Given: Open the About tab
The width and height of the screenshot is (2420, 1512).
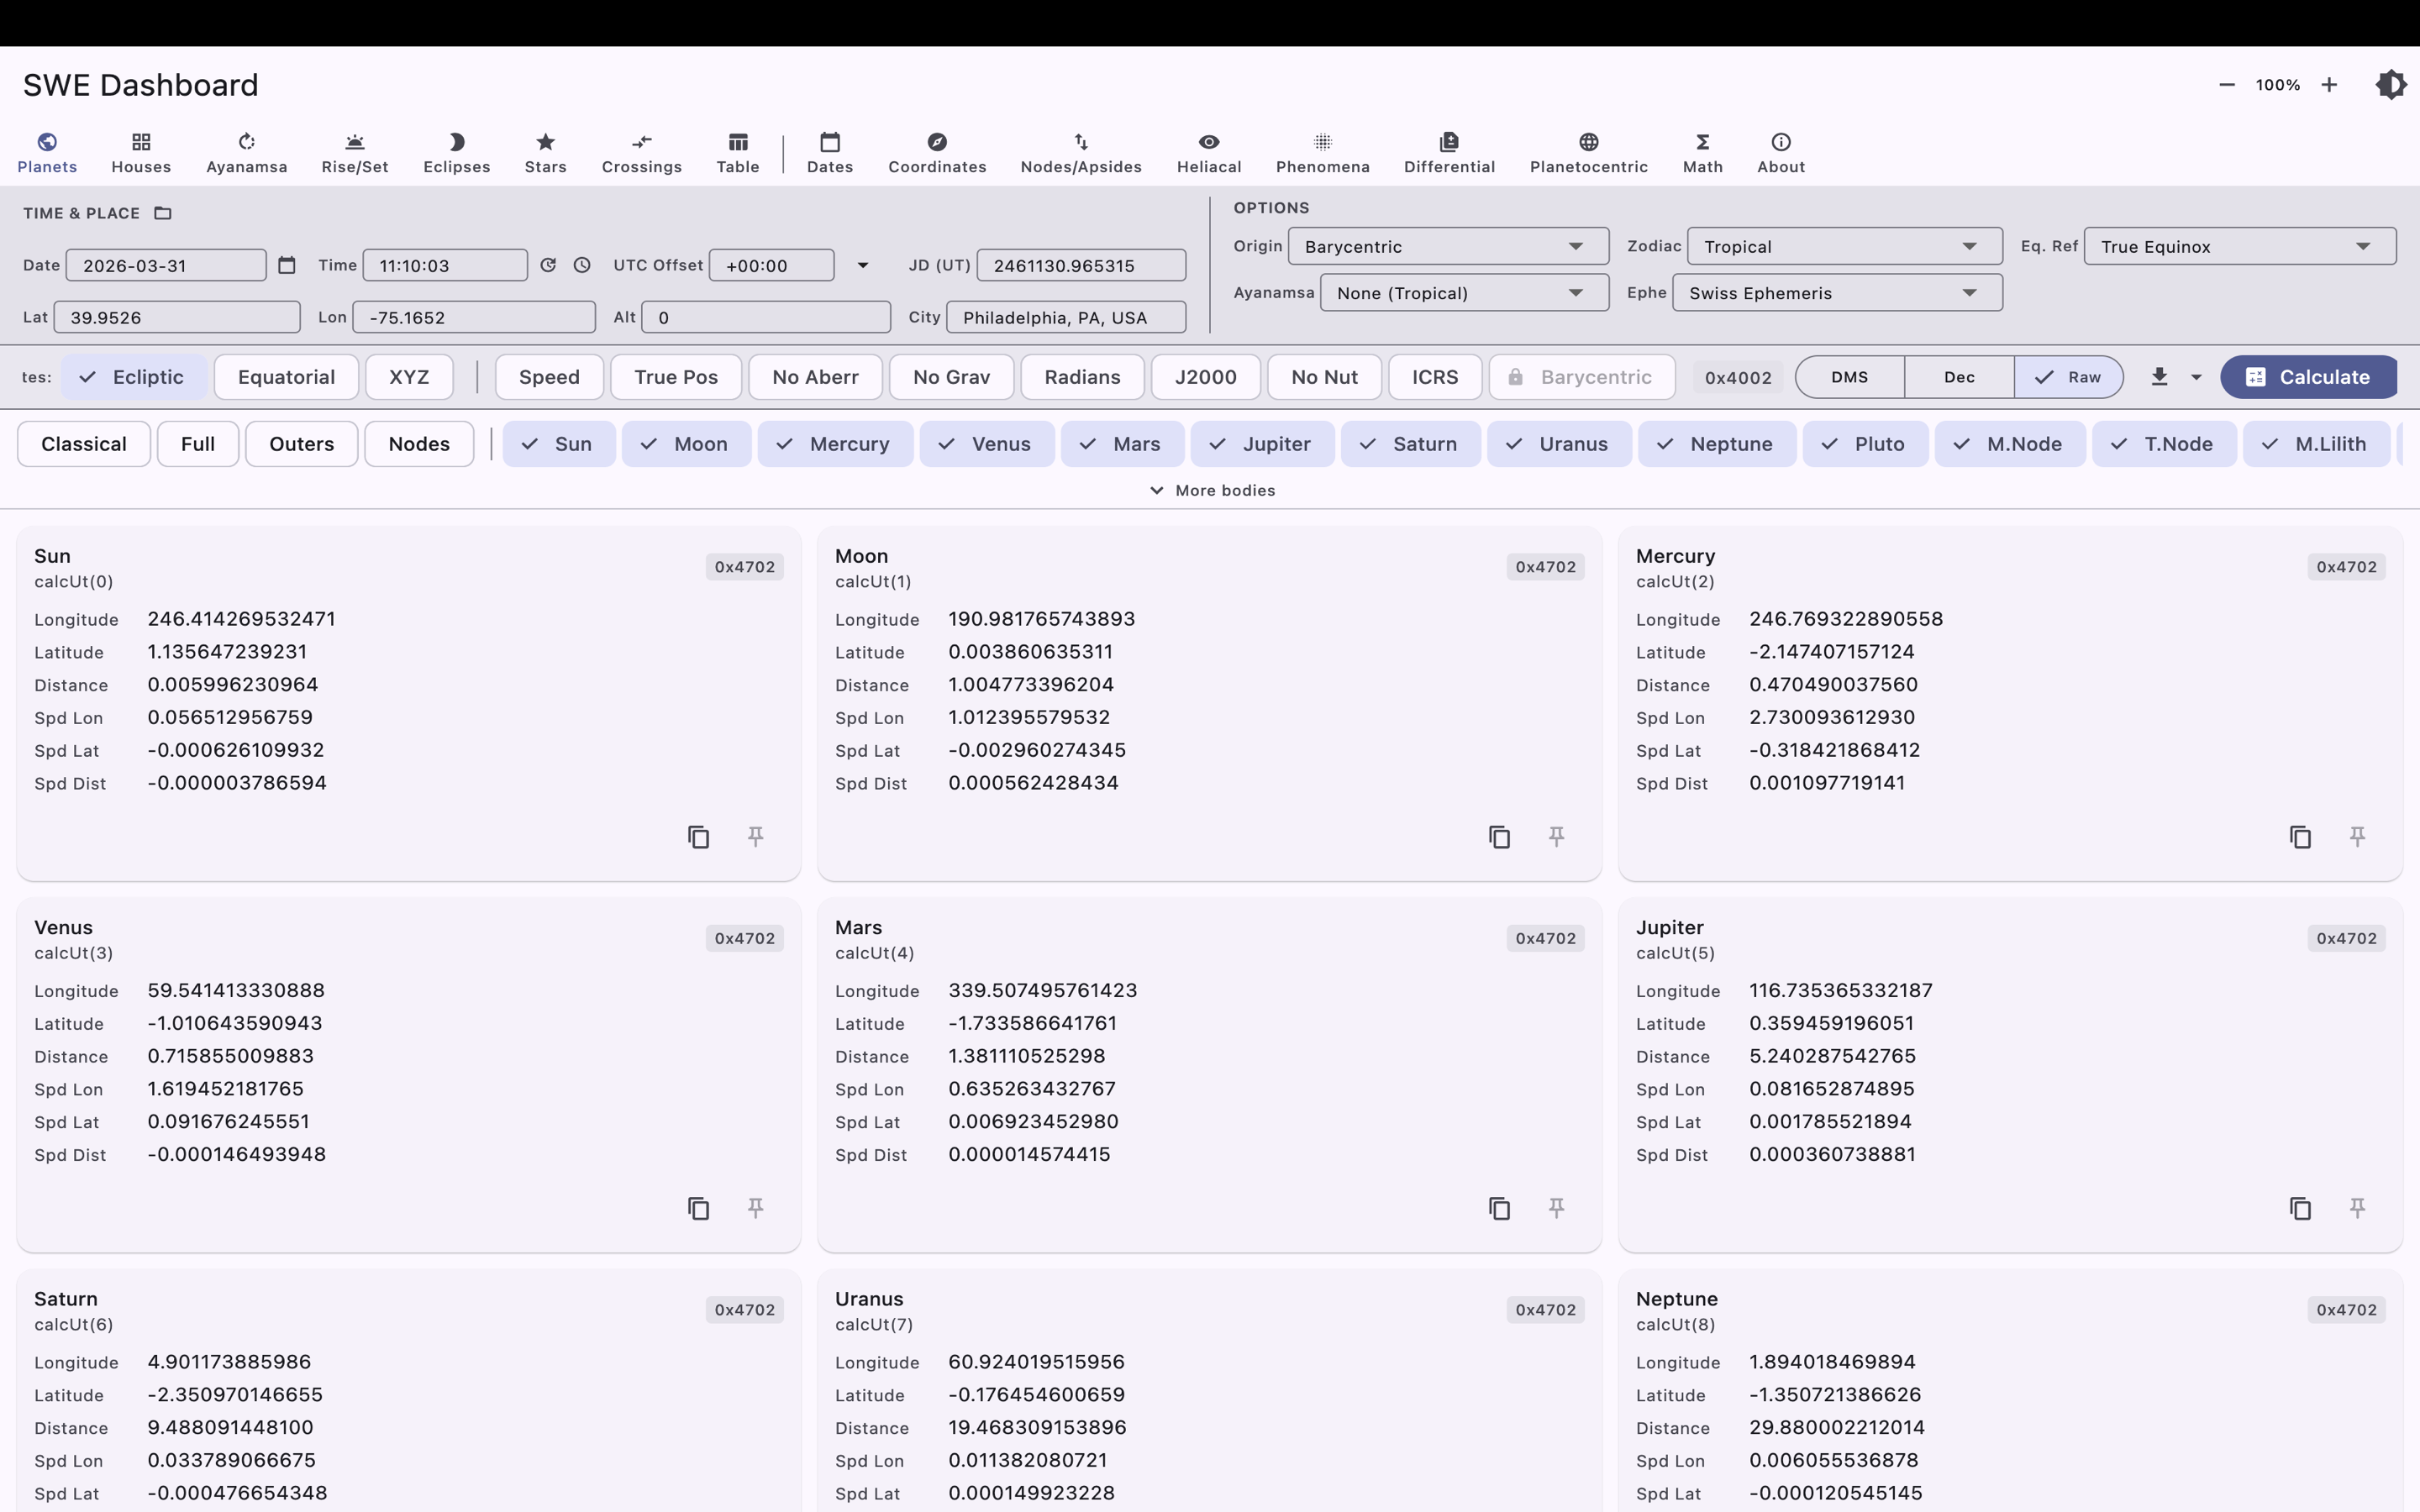Looking at the screenshot, I should coord(1781,153).
